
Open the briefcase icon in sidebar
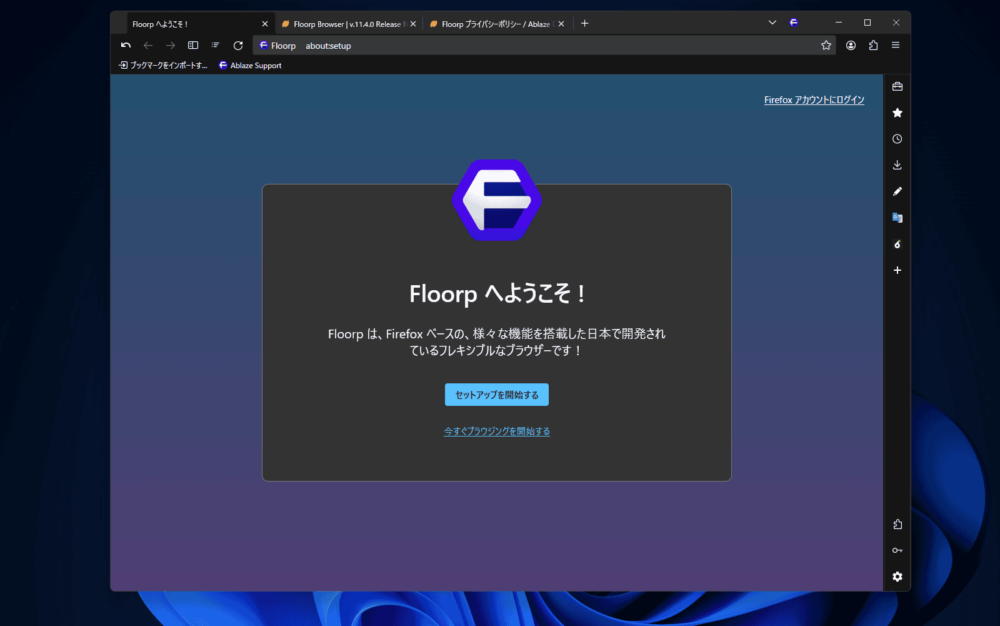897,86
